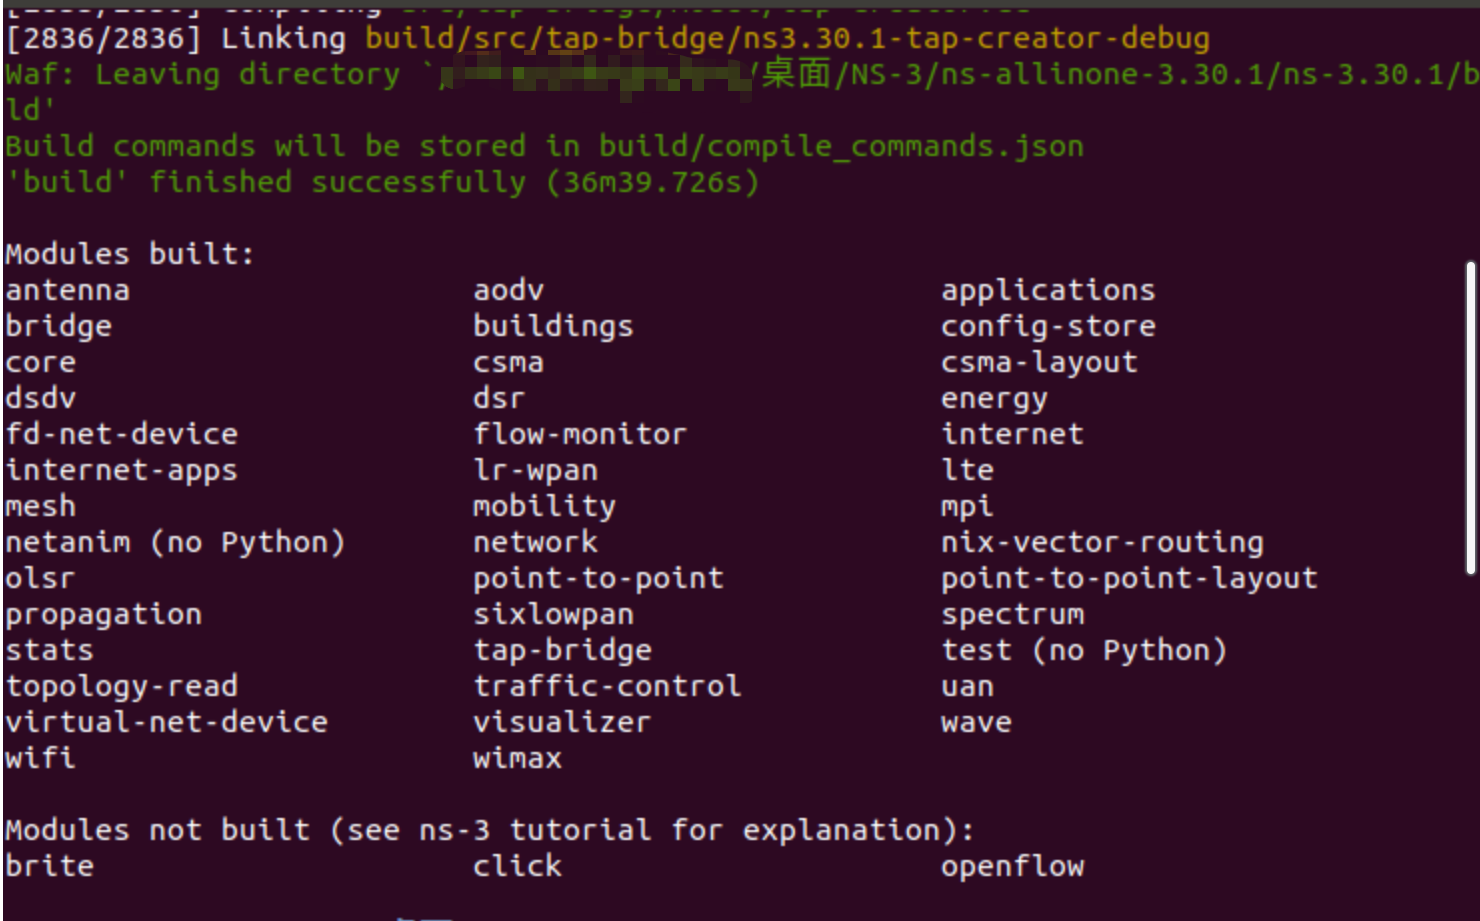Click the 'Modules not built' heading line

tap(490, 831)
